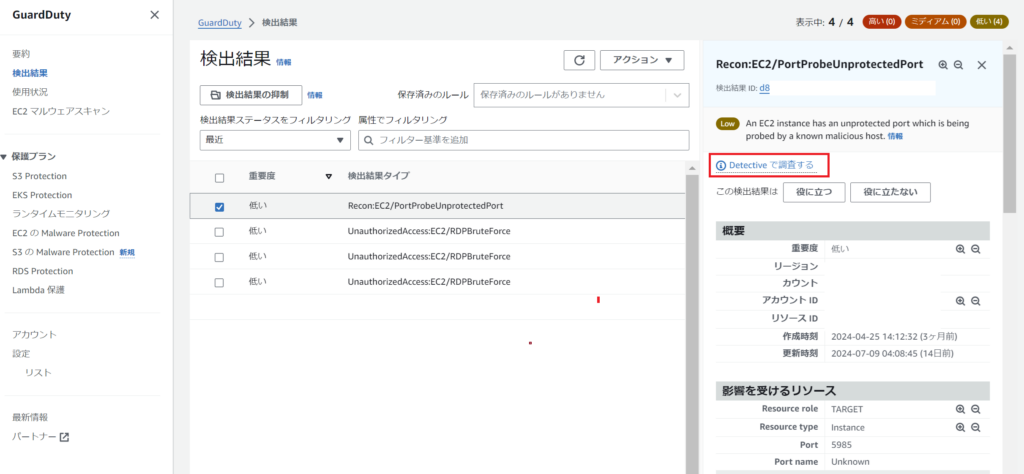
Task: Click the Port value 5985
Action: (x=842, y=445)
